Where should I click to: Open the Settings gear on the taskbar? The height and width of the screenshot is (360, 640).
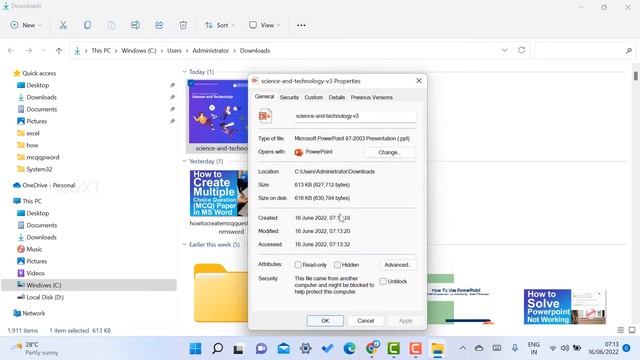(x=305, y=349)
